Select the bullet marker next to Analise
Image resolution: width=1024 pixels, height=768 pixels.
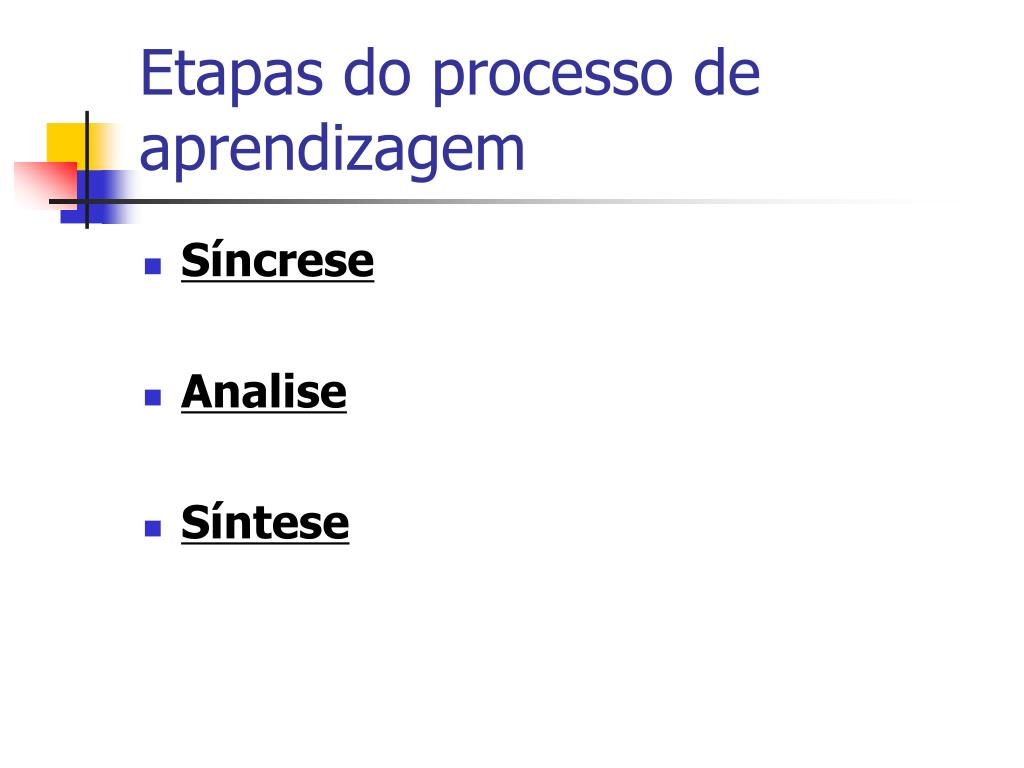point(152,397)
